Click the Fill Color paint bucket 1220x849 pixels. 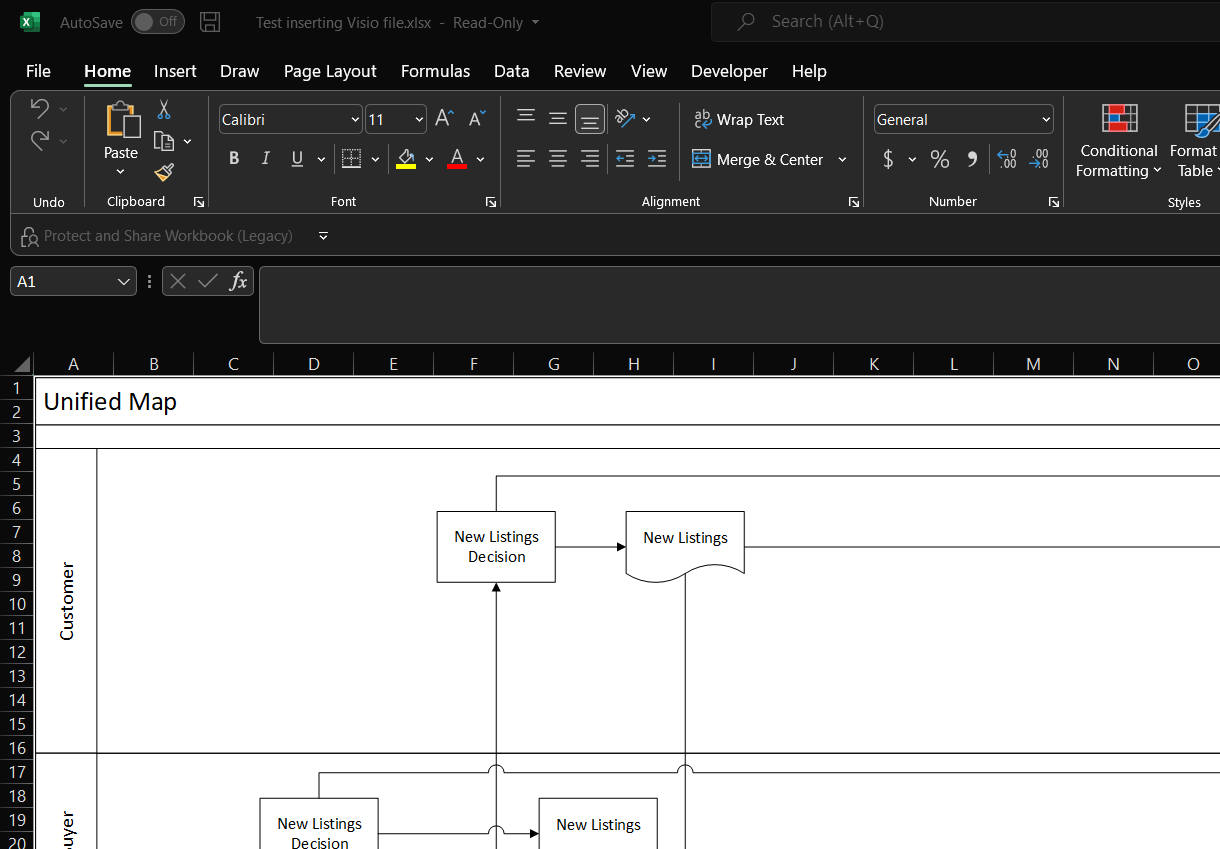(406, 159)
